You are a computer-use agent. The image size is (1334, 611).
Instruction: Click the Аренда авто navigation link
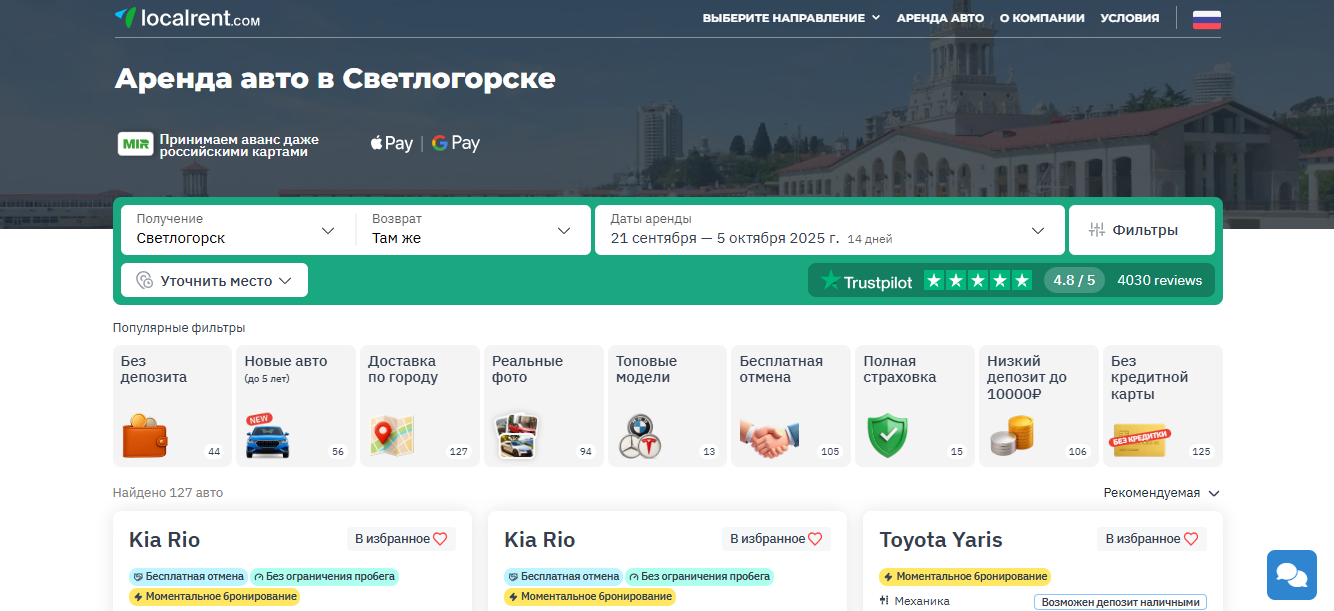pyautogui.click(x=940, y=18)
